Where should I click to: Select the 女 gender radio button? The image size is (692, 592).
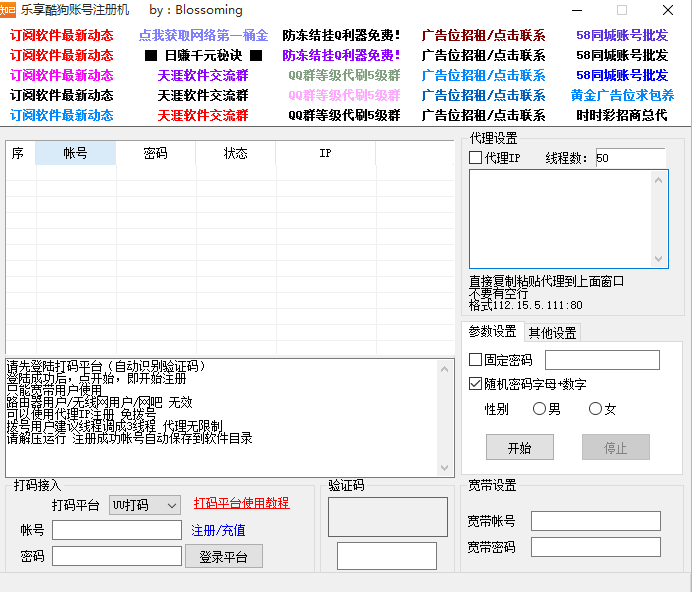point(596,409)
